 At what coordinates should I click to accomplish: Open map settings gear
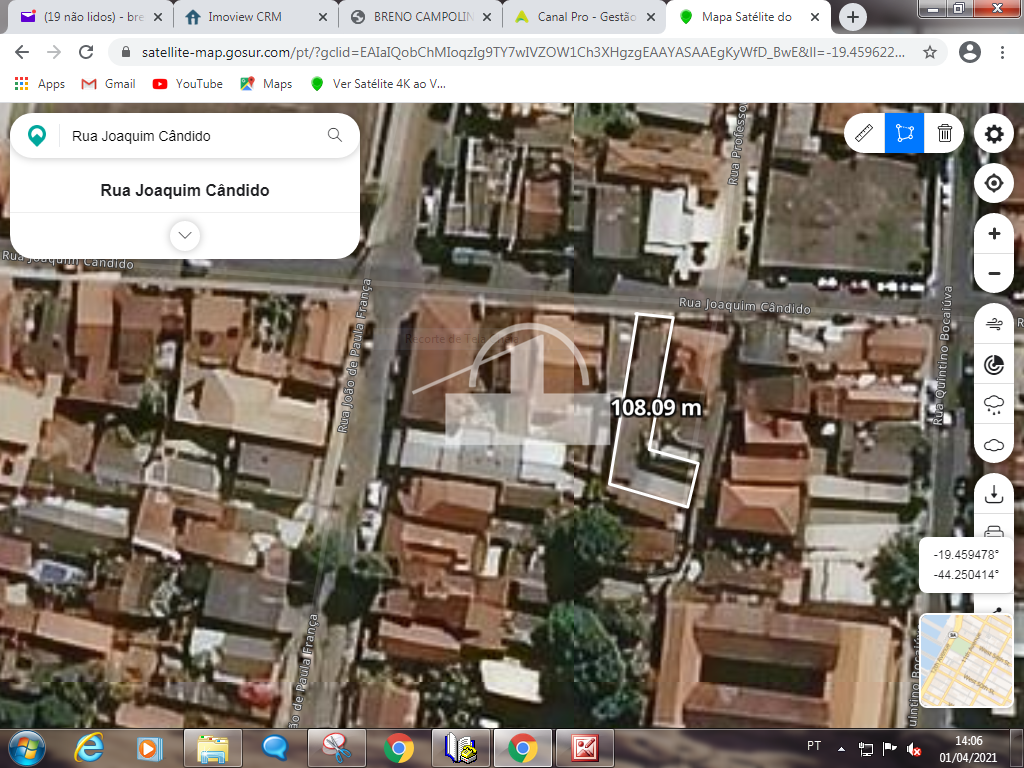[993, 134]
